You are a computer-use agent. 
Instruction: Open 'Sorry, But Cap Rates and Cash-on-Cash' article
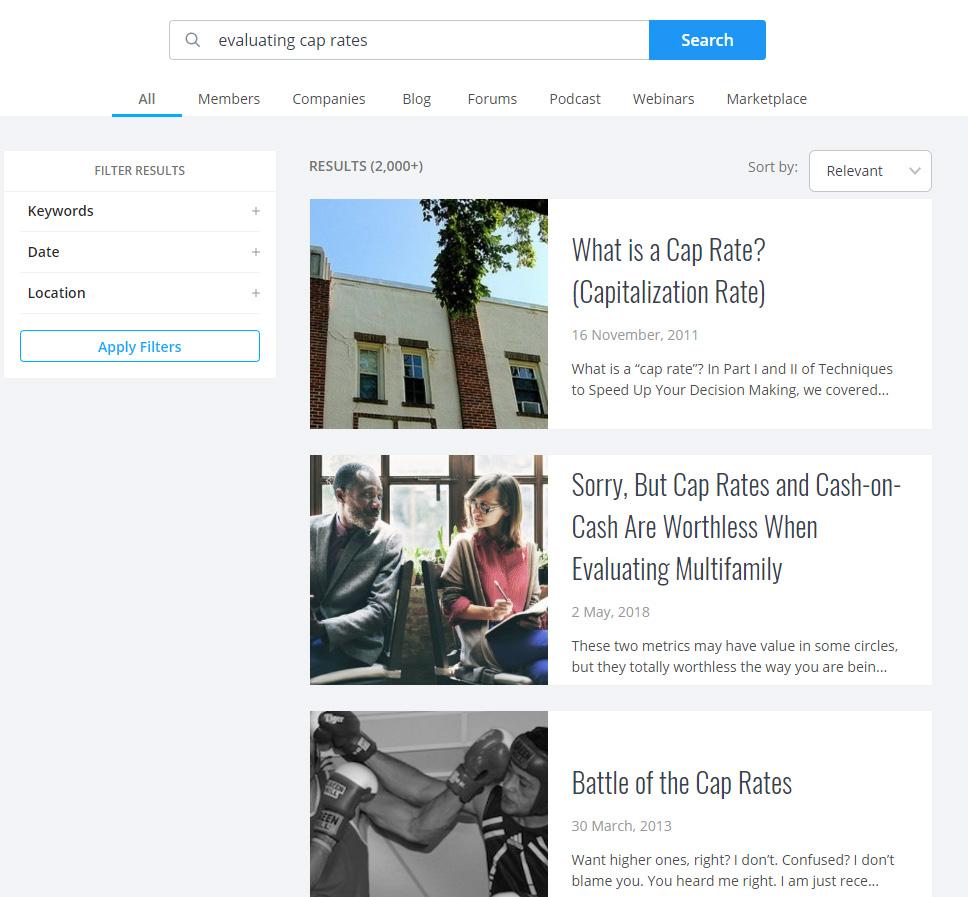pyautogui.click(x=736, y=527)
